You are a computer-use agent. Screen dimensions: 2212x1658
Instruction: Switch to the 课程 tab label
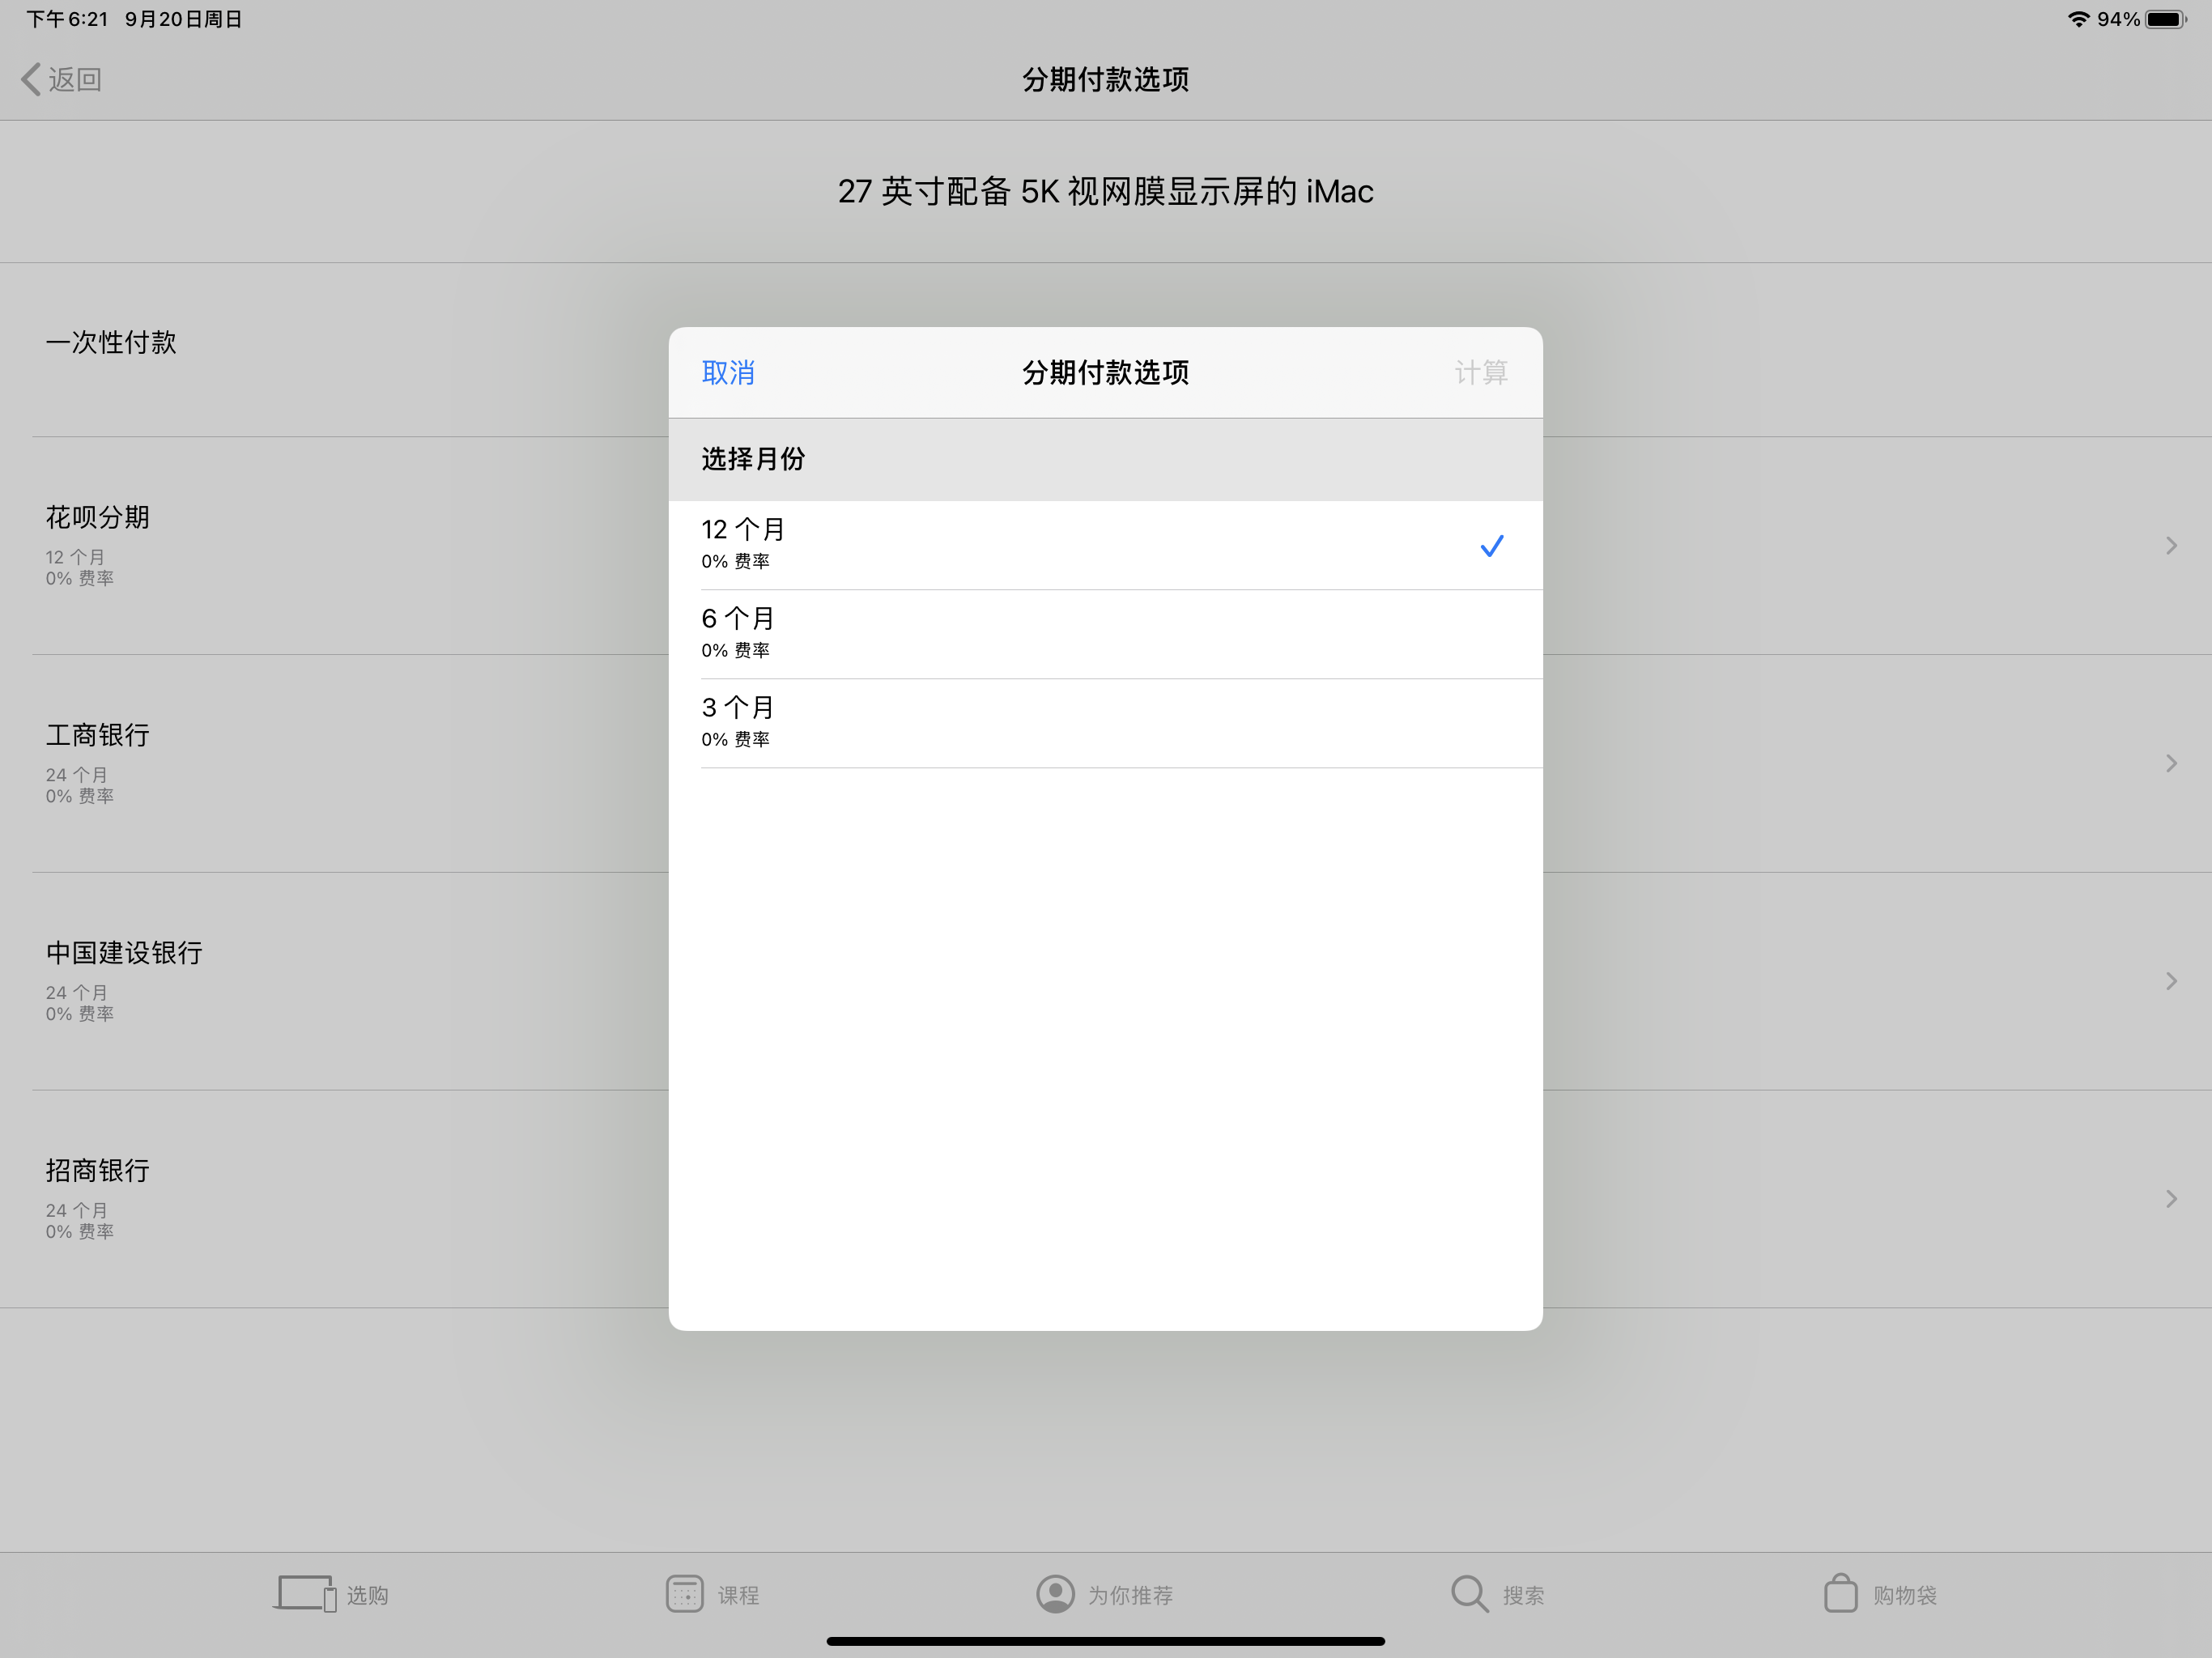tap(738, 1595)
